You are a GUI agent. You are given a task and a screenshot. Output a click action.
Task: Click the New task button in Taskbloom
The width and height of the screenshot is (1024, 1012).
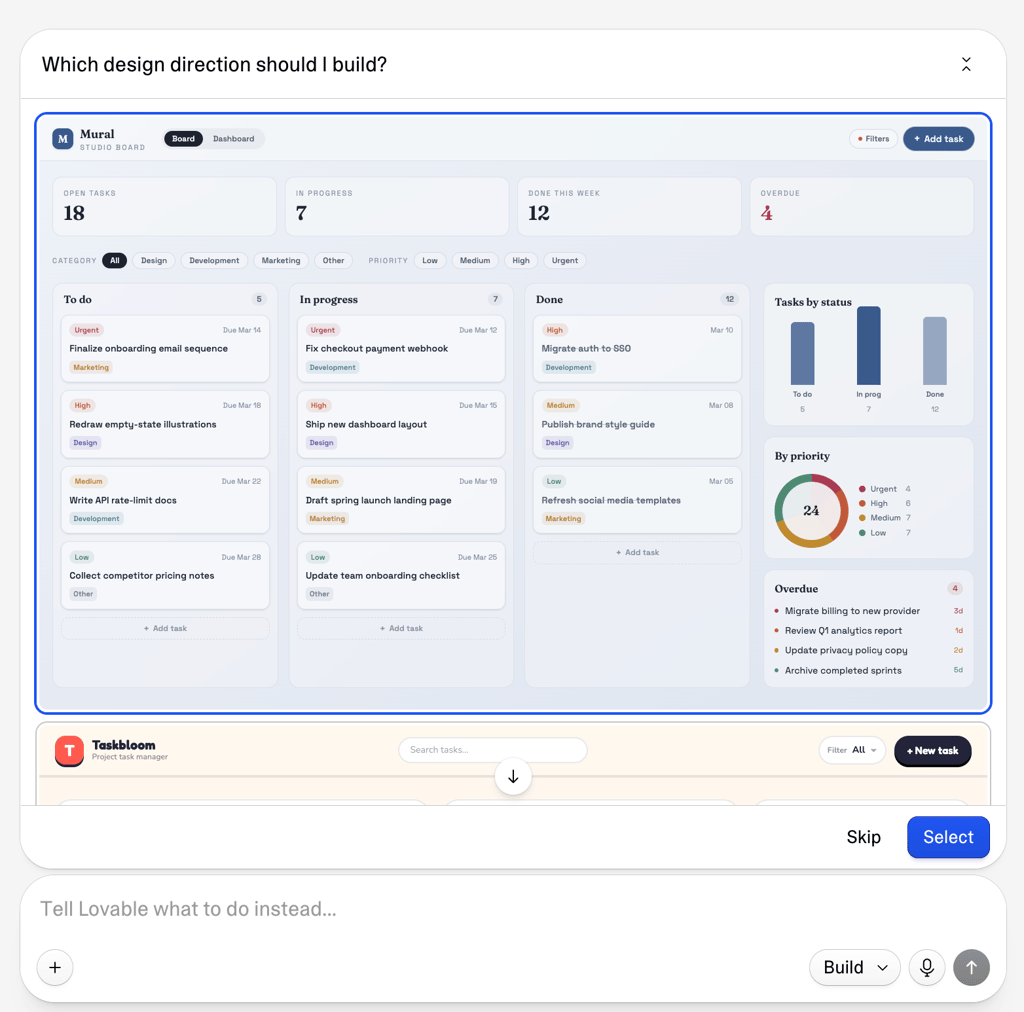pos(933,751)
